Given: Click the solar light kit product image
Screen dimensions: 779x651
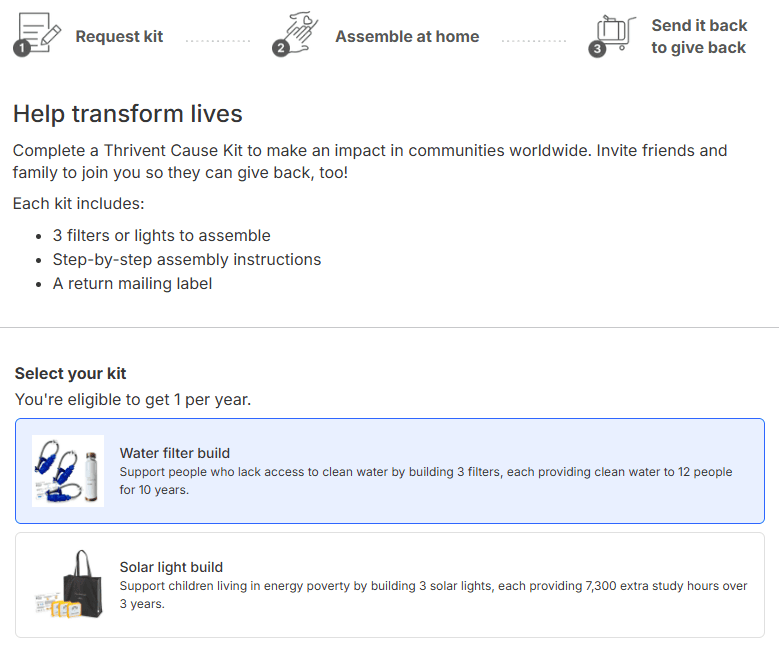Looking at the screenshot, I should tap(68, 585).
